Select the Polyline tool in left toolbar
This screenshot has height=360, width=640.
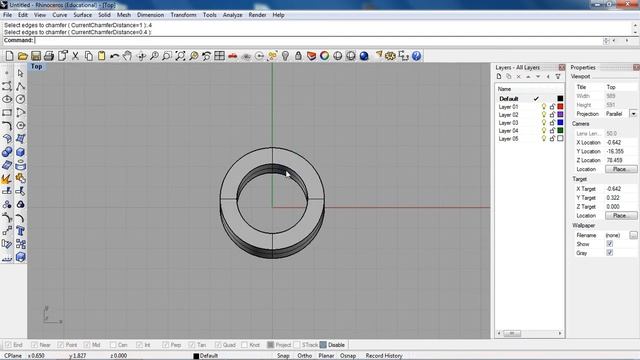click(x=20, y=87)
